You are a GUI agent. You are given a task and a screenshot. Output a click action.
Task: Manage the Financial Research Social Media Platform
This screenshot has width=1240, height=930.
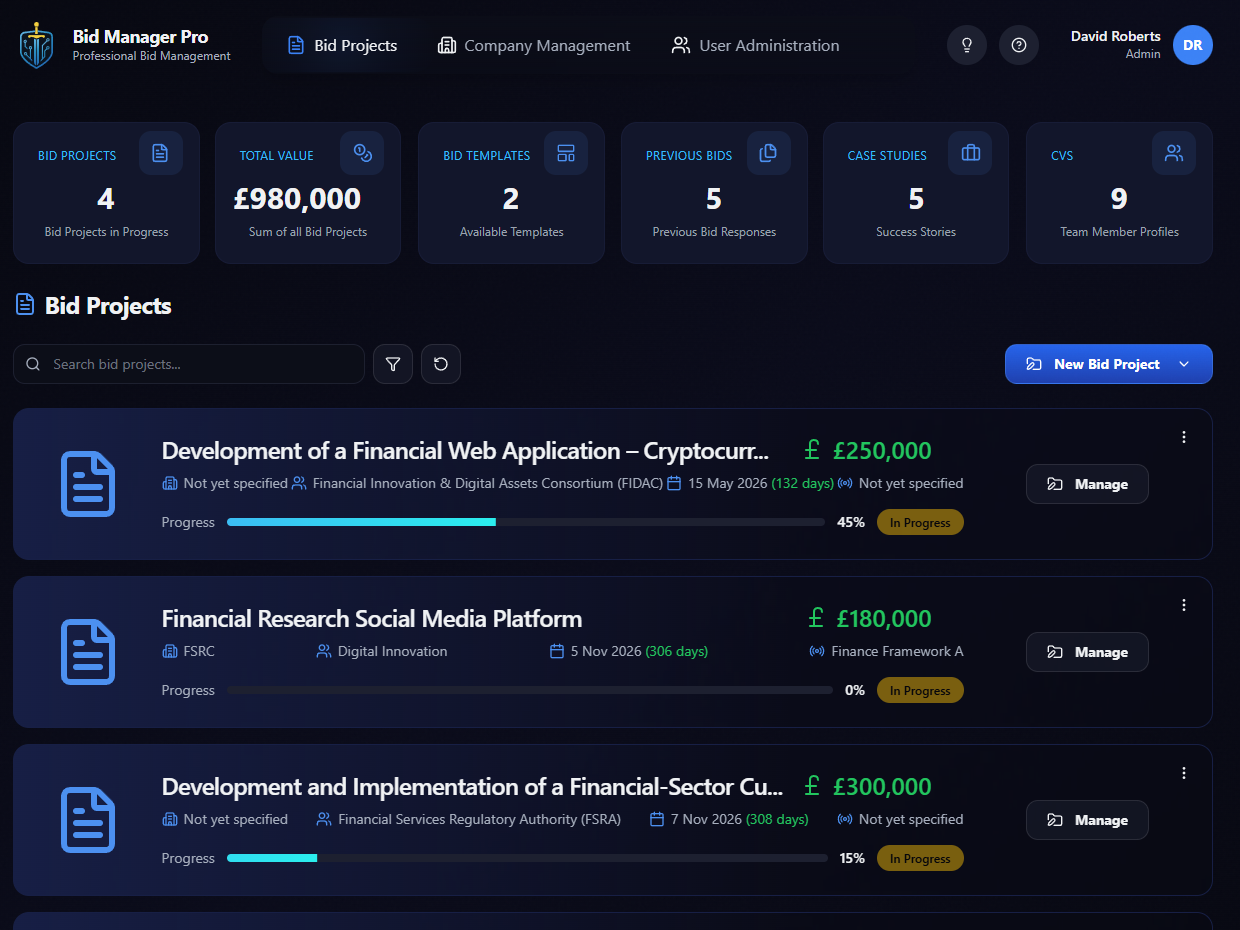pyautogui.click(x=1087, y=652)
